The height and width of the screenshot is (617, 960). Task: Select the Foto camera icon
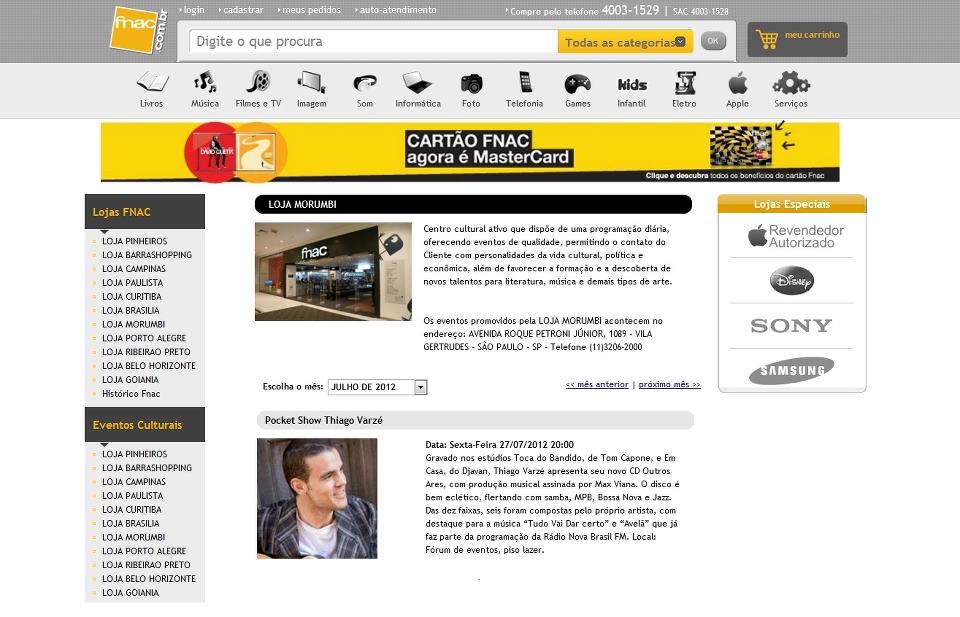471,83
